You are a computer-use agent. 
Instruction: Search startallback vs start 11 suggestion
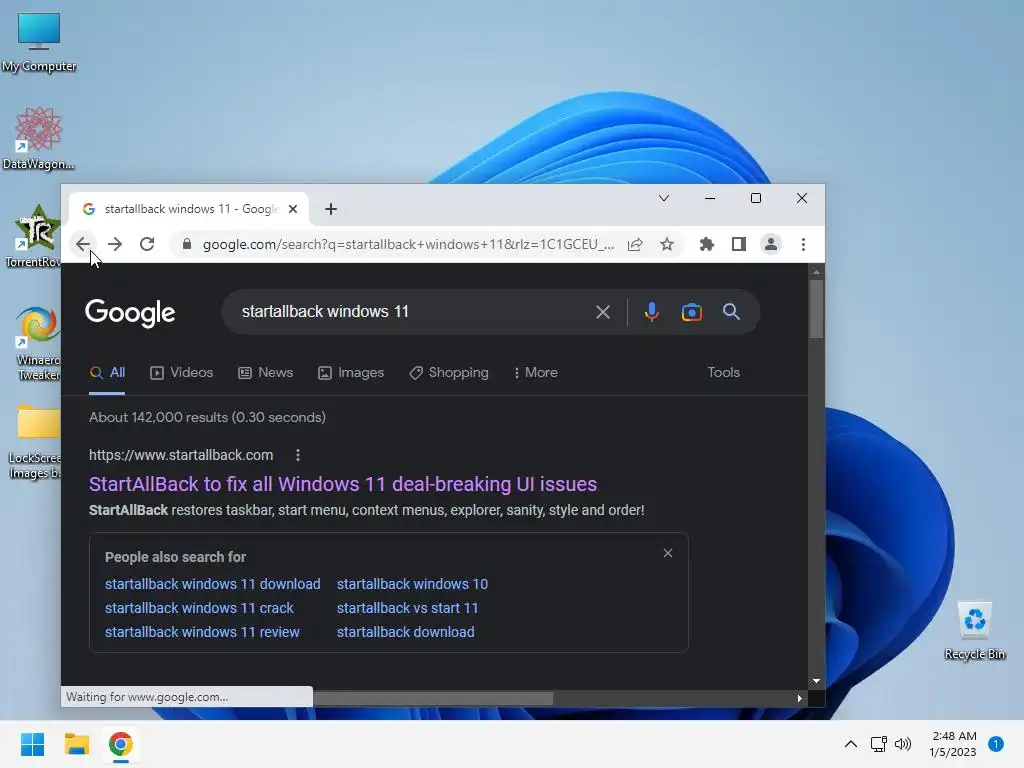(x=408, y=608)
